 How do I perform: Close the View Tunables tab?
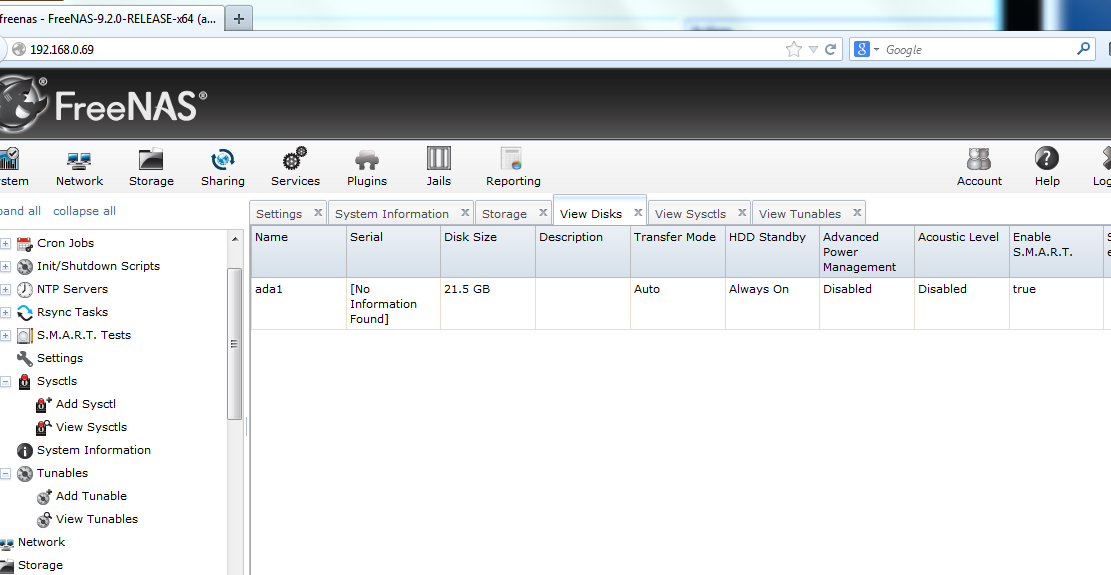pyautogui.click(x=857, y=212)
